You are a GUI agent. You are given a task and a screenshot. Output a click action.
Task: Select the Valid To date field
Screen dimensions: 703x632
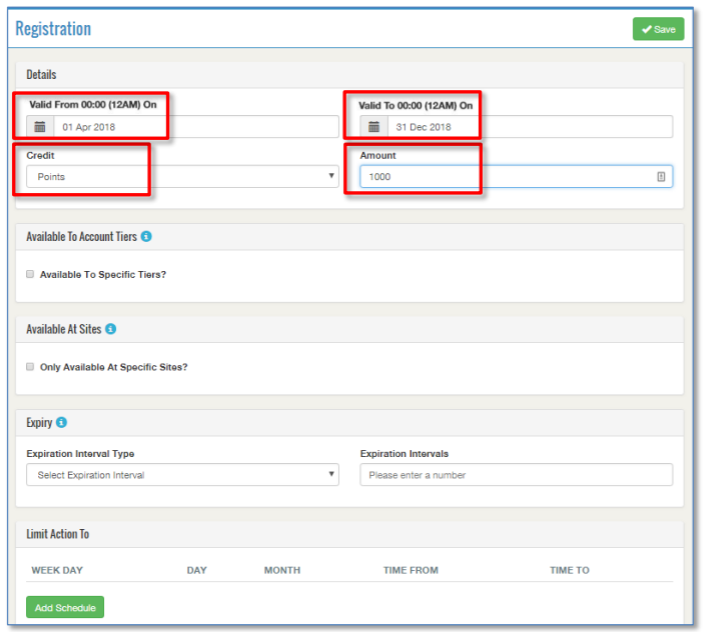[529, 127]
